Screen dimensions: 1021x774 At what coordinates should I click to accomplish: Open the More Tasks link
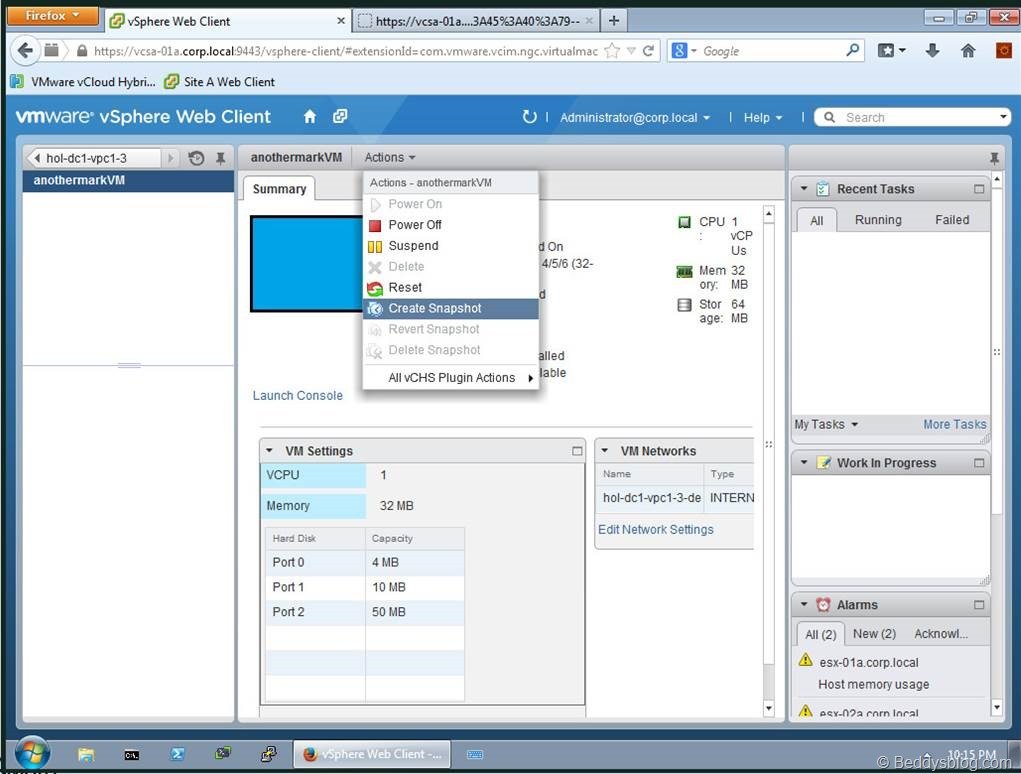click(955, 424)
